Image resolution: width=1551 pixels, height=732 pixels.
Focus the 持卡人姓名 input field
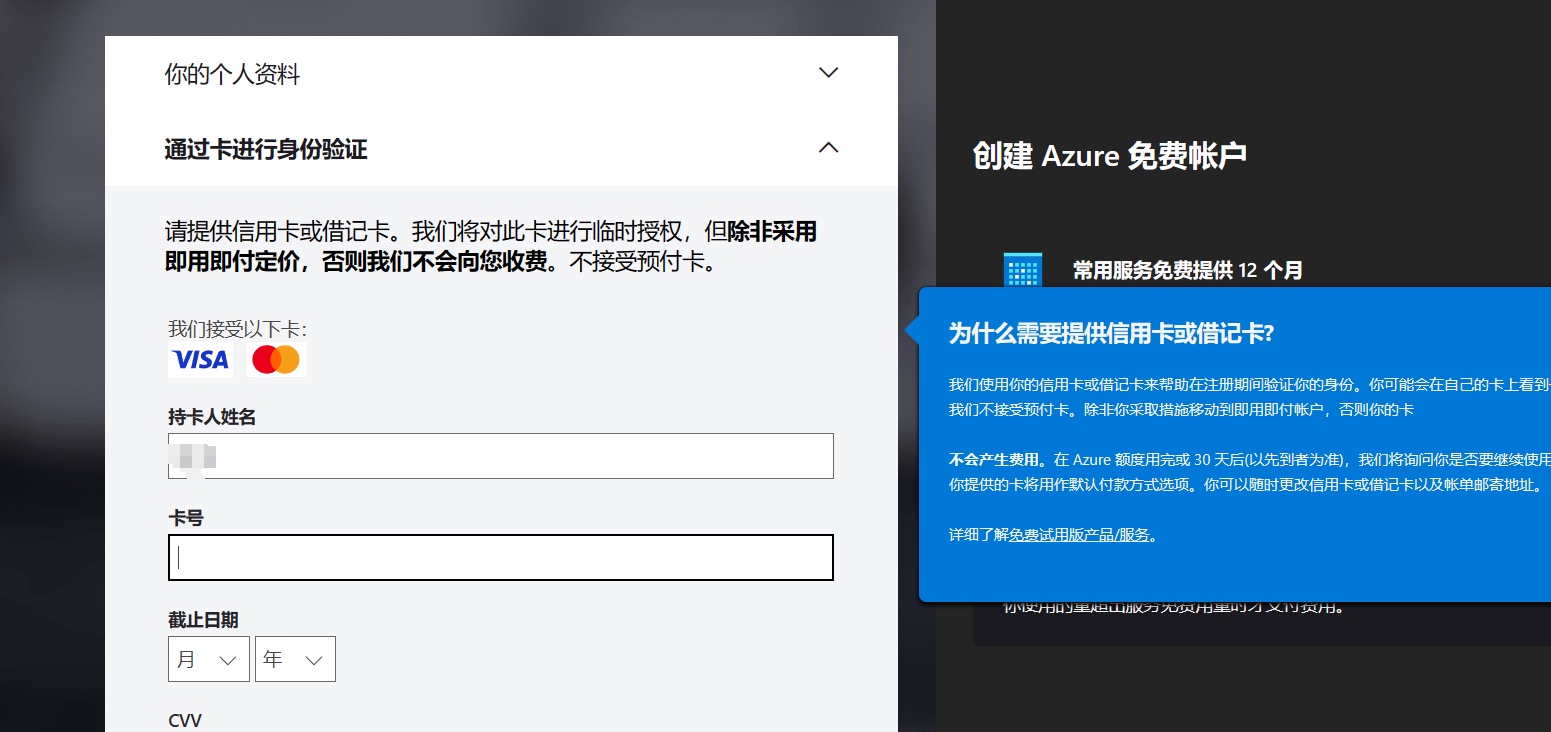click(x=501, y=456)
